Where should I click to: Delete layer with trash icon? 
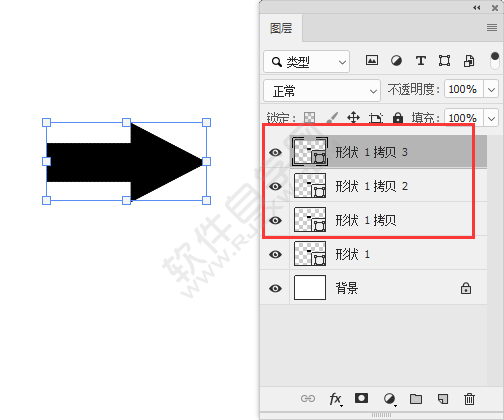[x=469, y=399]
